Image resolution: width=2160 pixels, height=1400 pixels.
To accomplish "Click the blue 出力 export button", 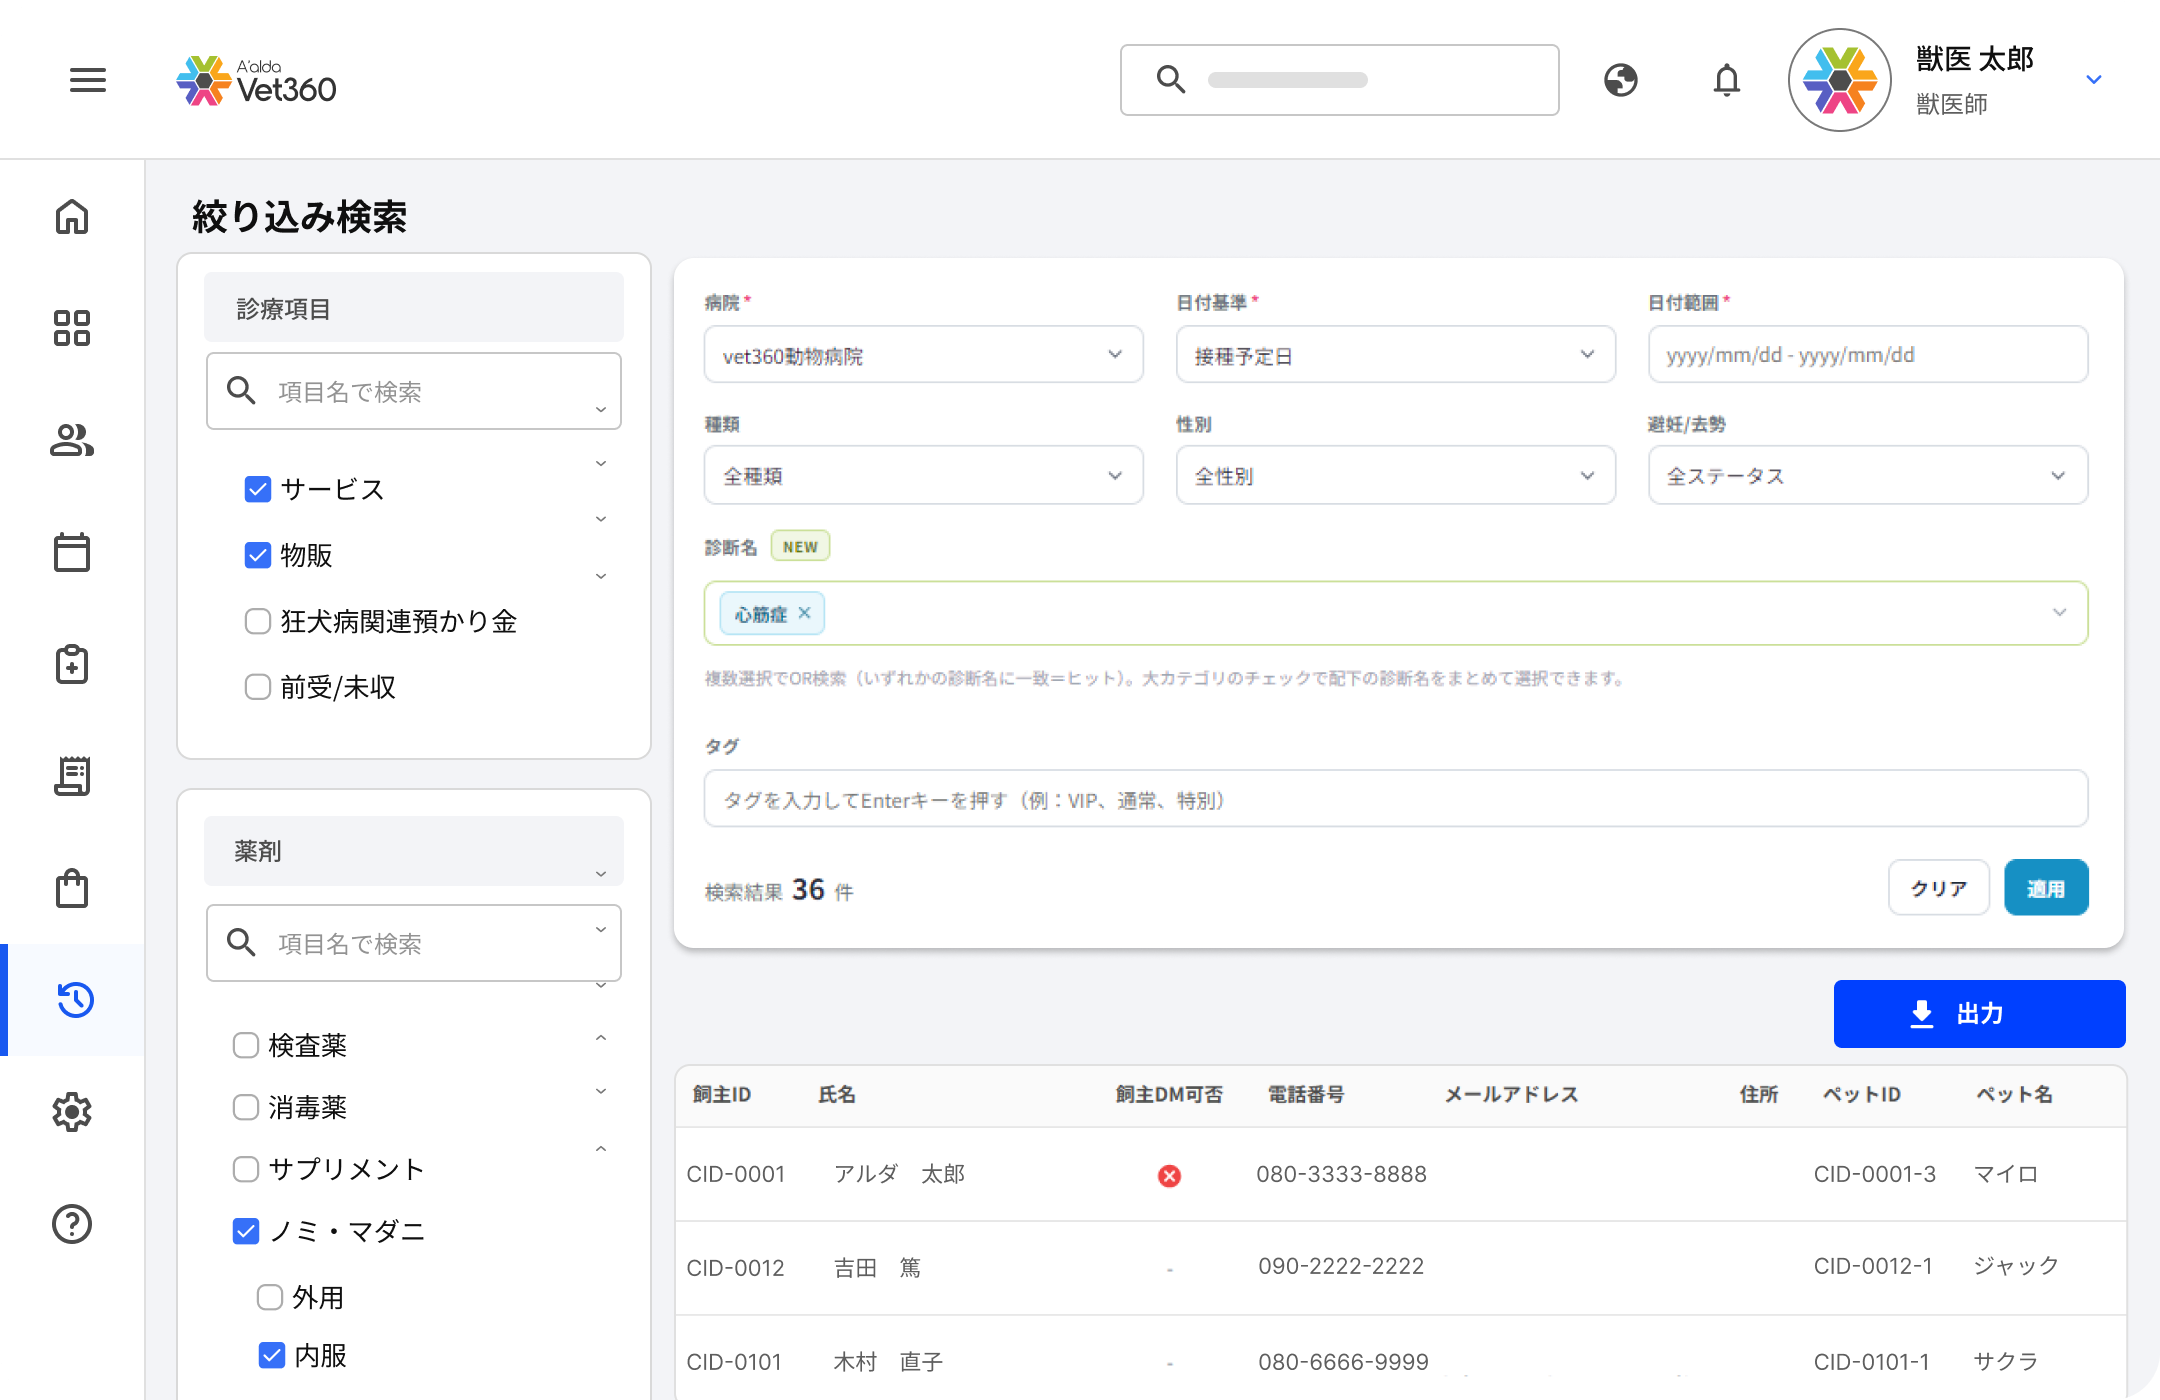I will (x=1979, y=1014).
